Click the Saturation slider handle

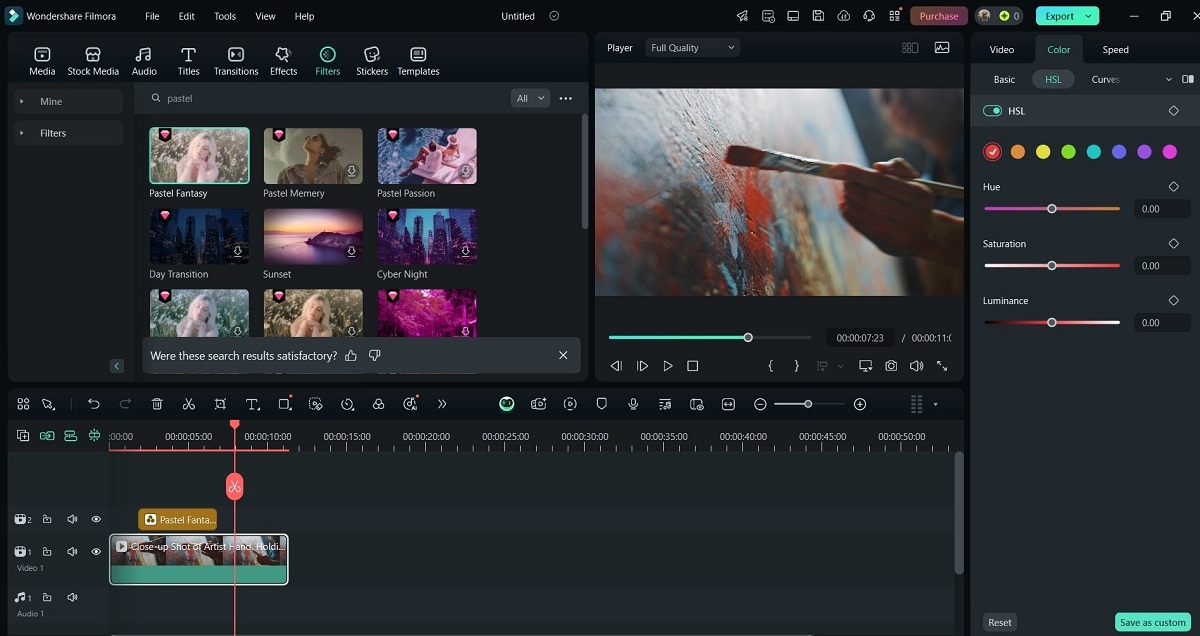[x=1052, y=265]
